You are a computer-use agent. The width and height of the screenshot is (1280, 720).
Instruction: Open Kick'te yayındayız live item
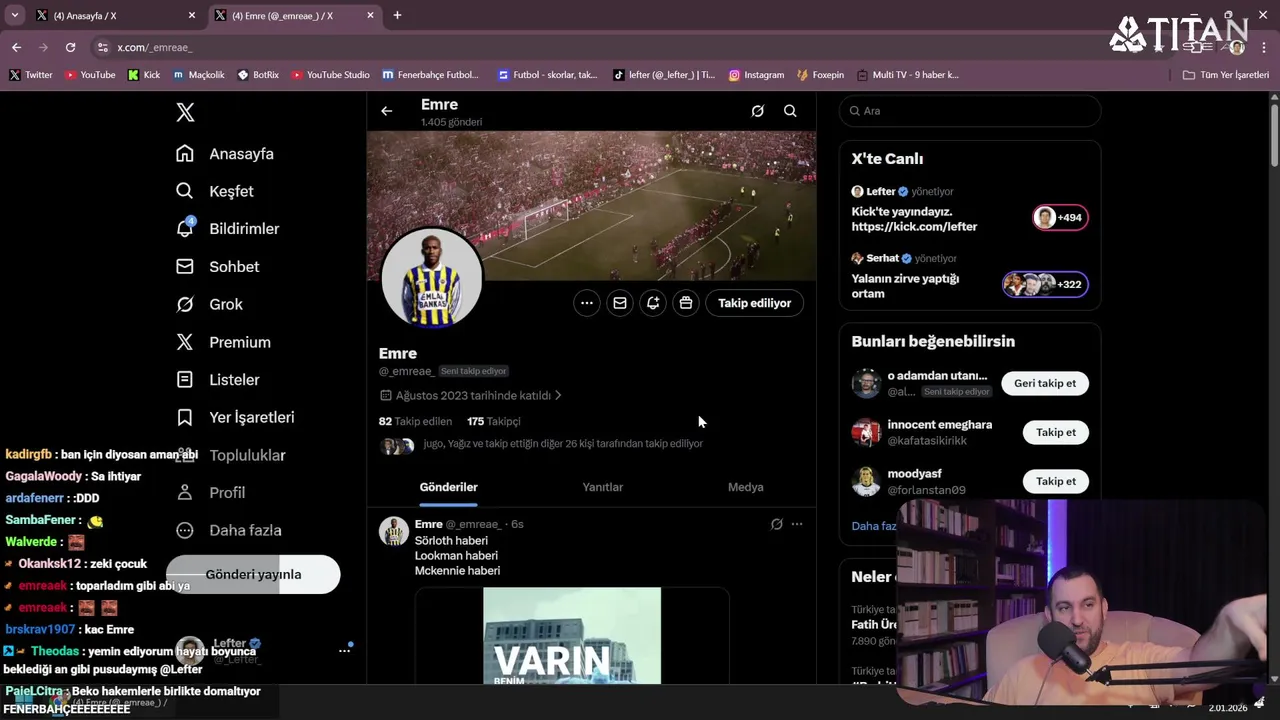point(914,220)
